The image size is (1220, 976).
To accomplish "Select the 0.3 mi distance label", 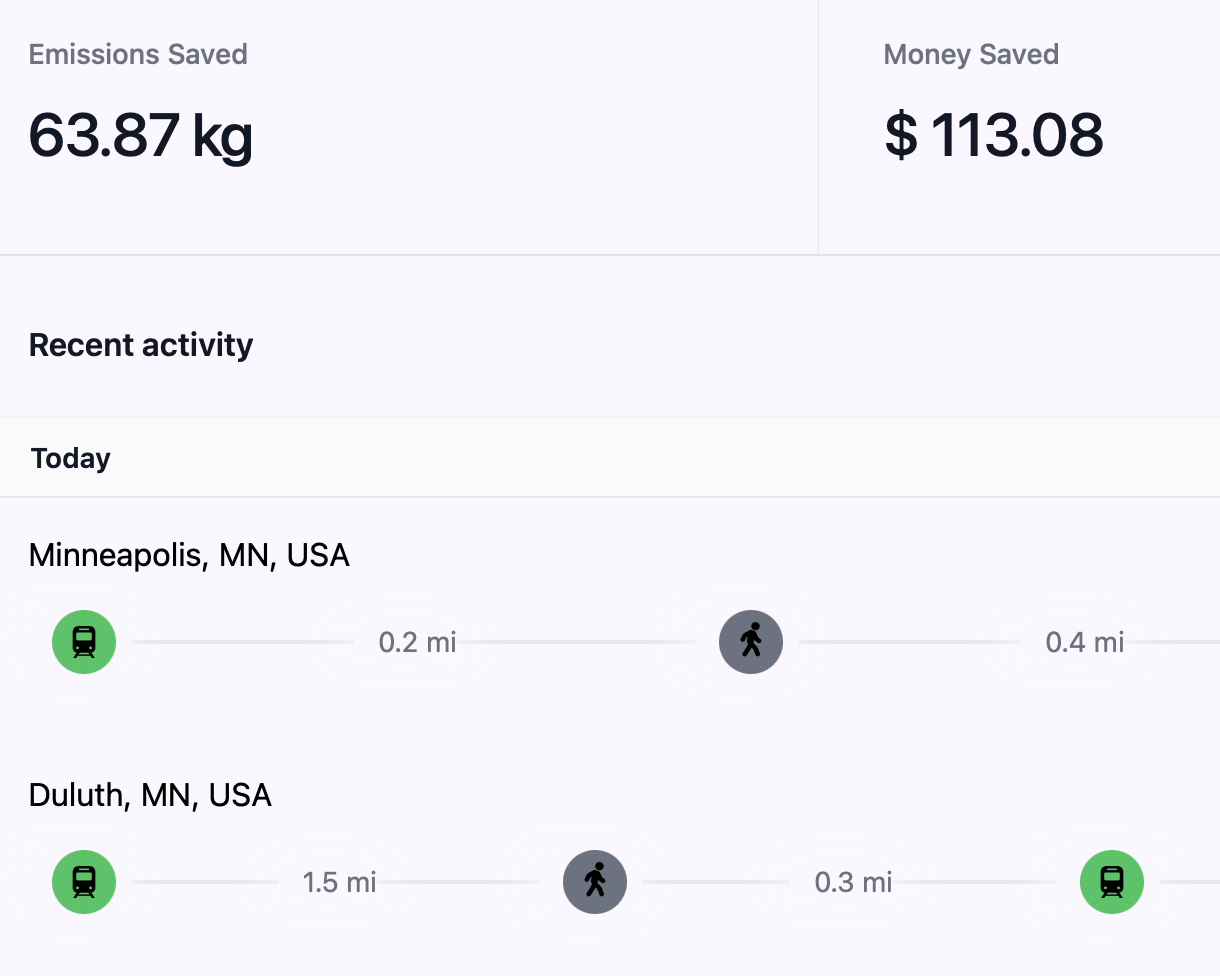I will [853, 882].
